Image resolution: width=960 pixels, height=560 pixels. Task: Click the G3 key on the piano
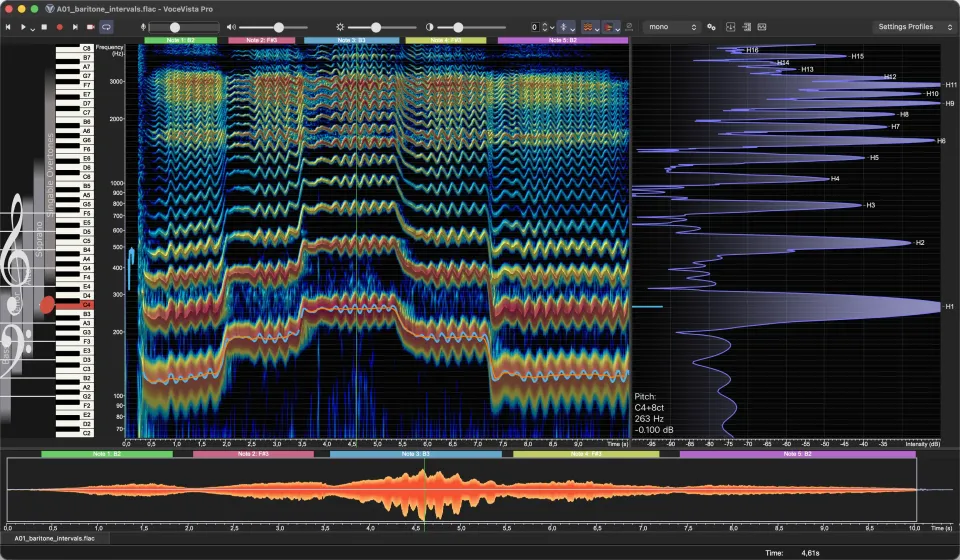pyautogui.click(x=75, y=332)
